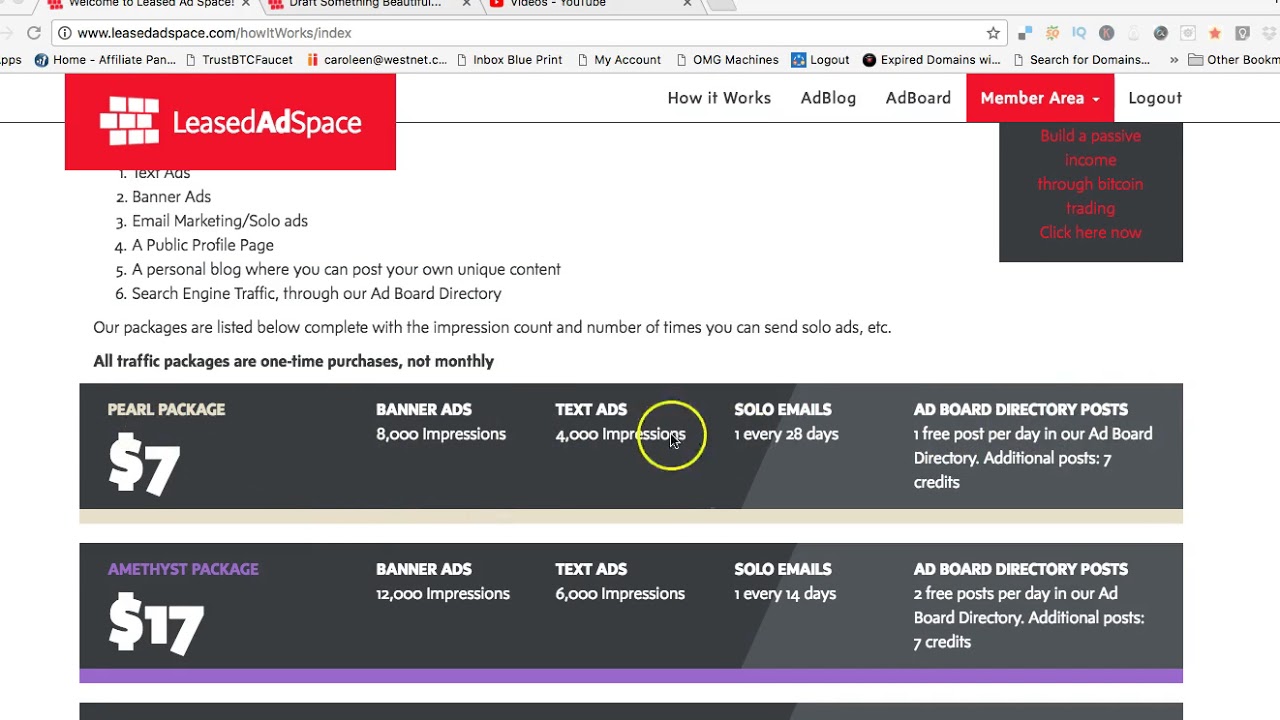Image resolution: width=1280 pixels, height=720 pixels.
Task: Open the blue squares extension icon
Action: click(x=1025, y=33)
